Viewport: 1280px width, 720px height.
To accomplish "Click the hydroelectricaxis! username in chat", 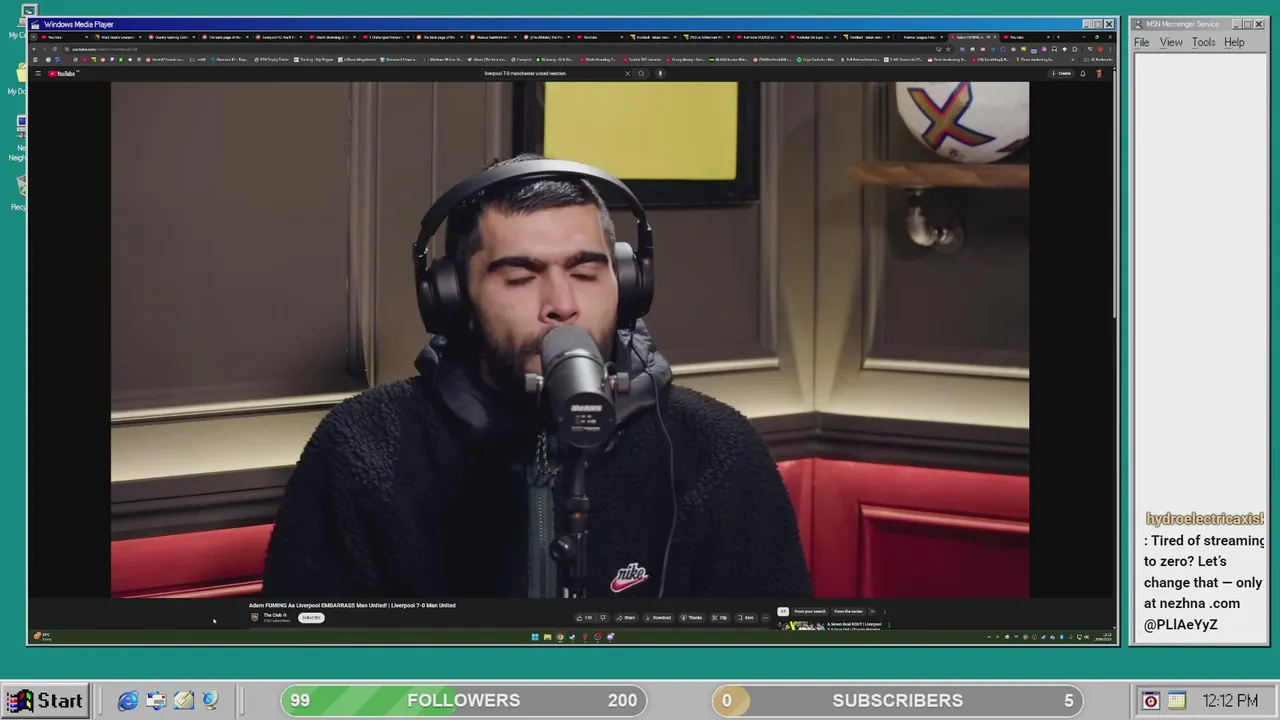I will [x=1204, y=519].
